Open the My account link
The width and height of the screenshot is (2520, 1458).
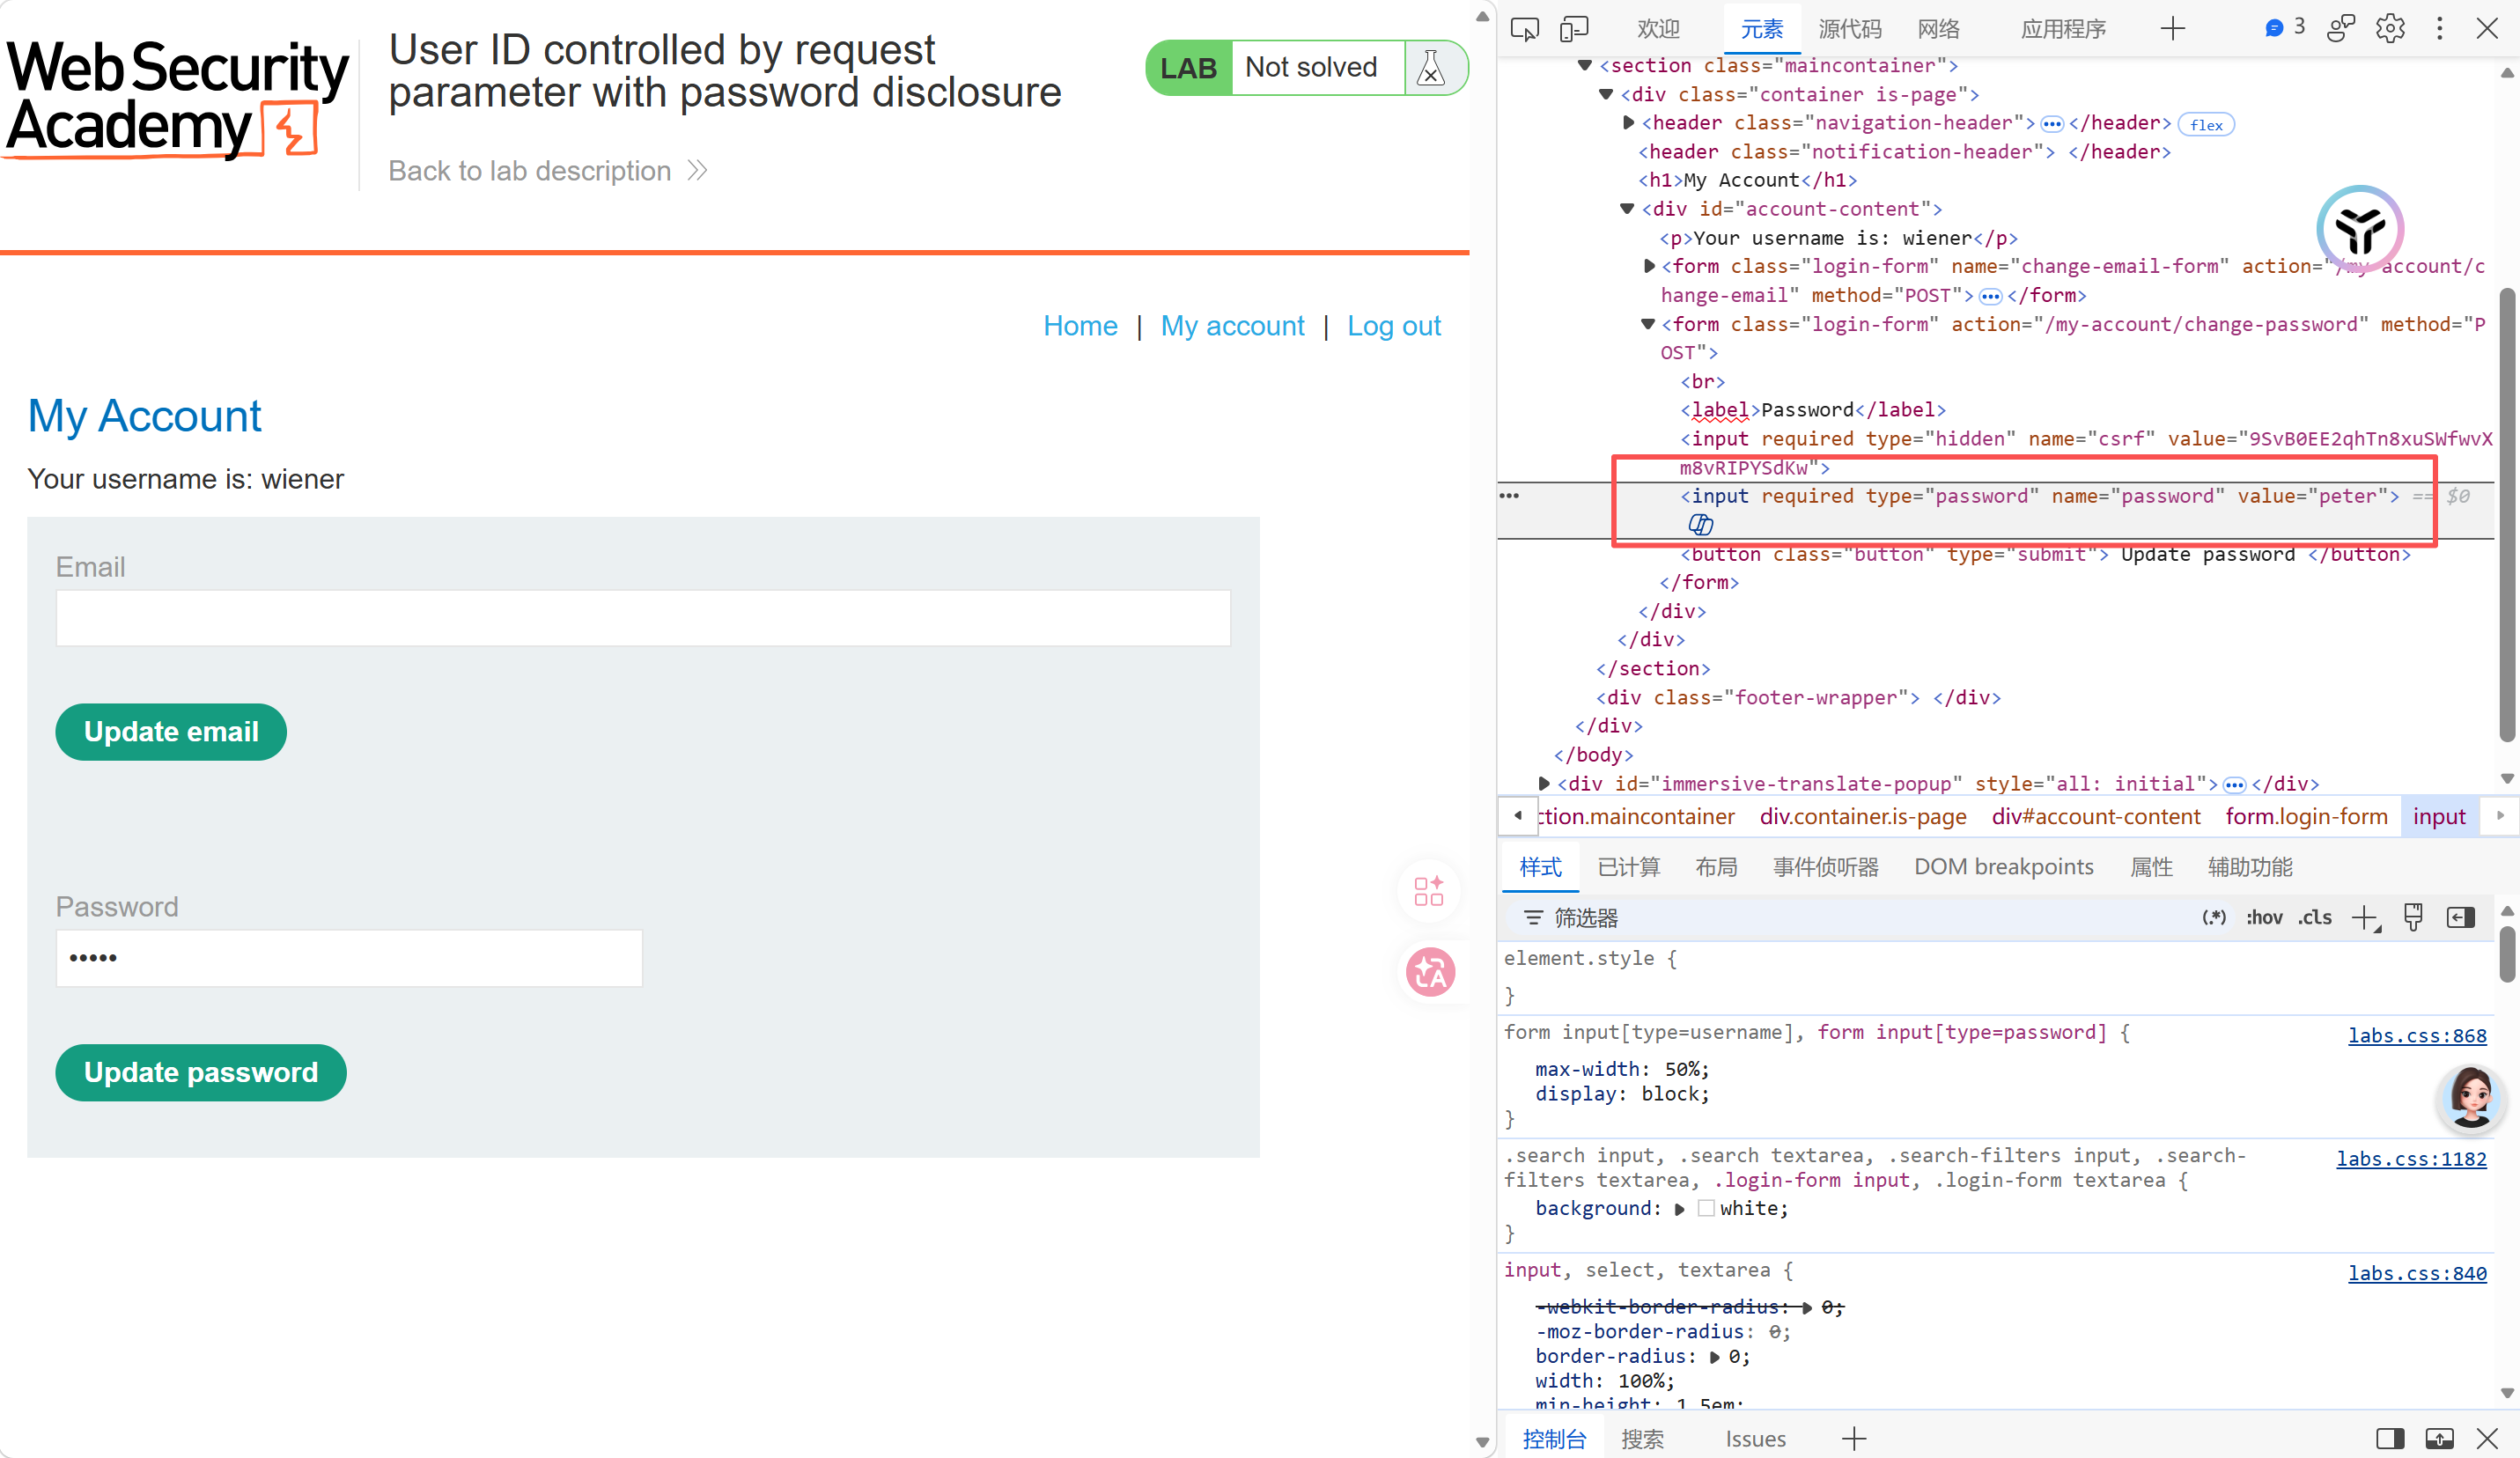point(1232,326)
